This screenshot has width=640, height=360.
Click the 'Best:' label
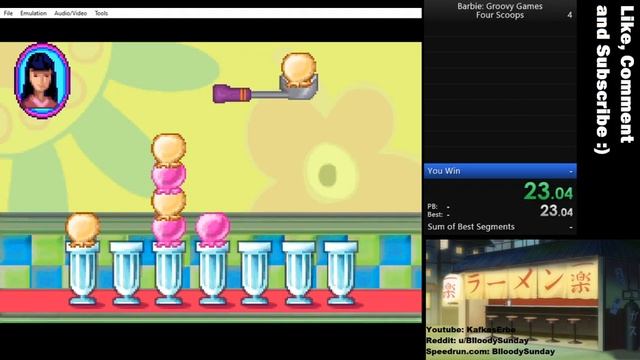tap(435, 215)
